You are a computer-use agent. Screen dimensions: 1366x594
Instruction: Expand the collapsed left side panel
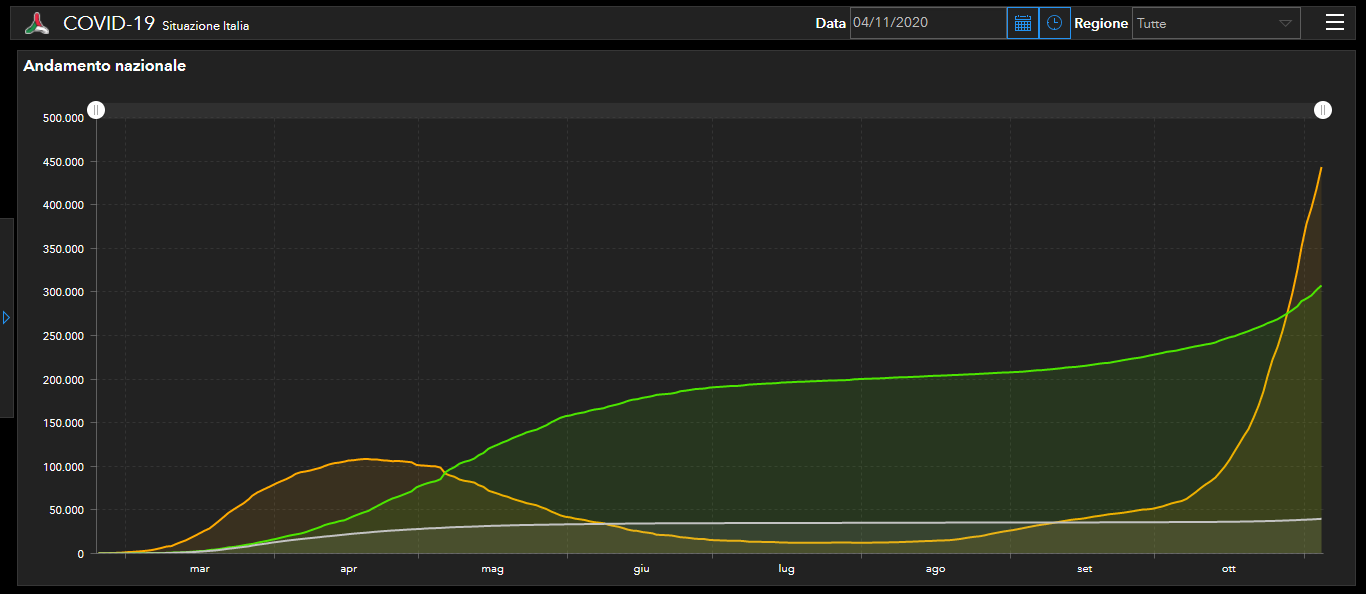[6, 317]
